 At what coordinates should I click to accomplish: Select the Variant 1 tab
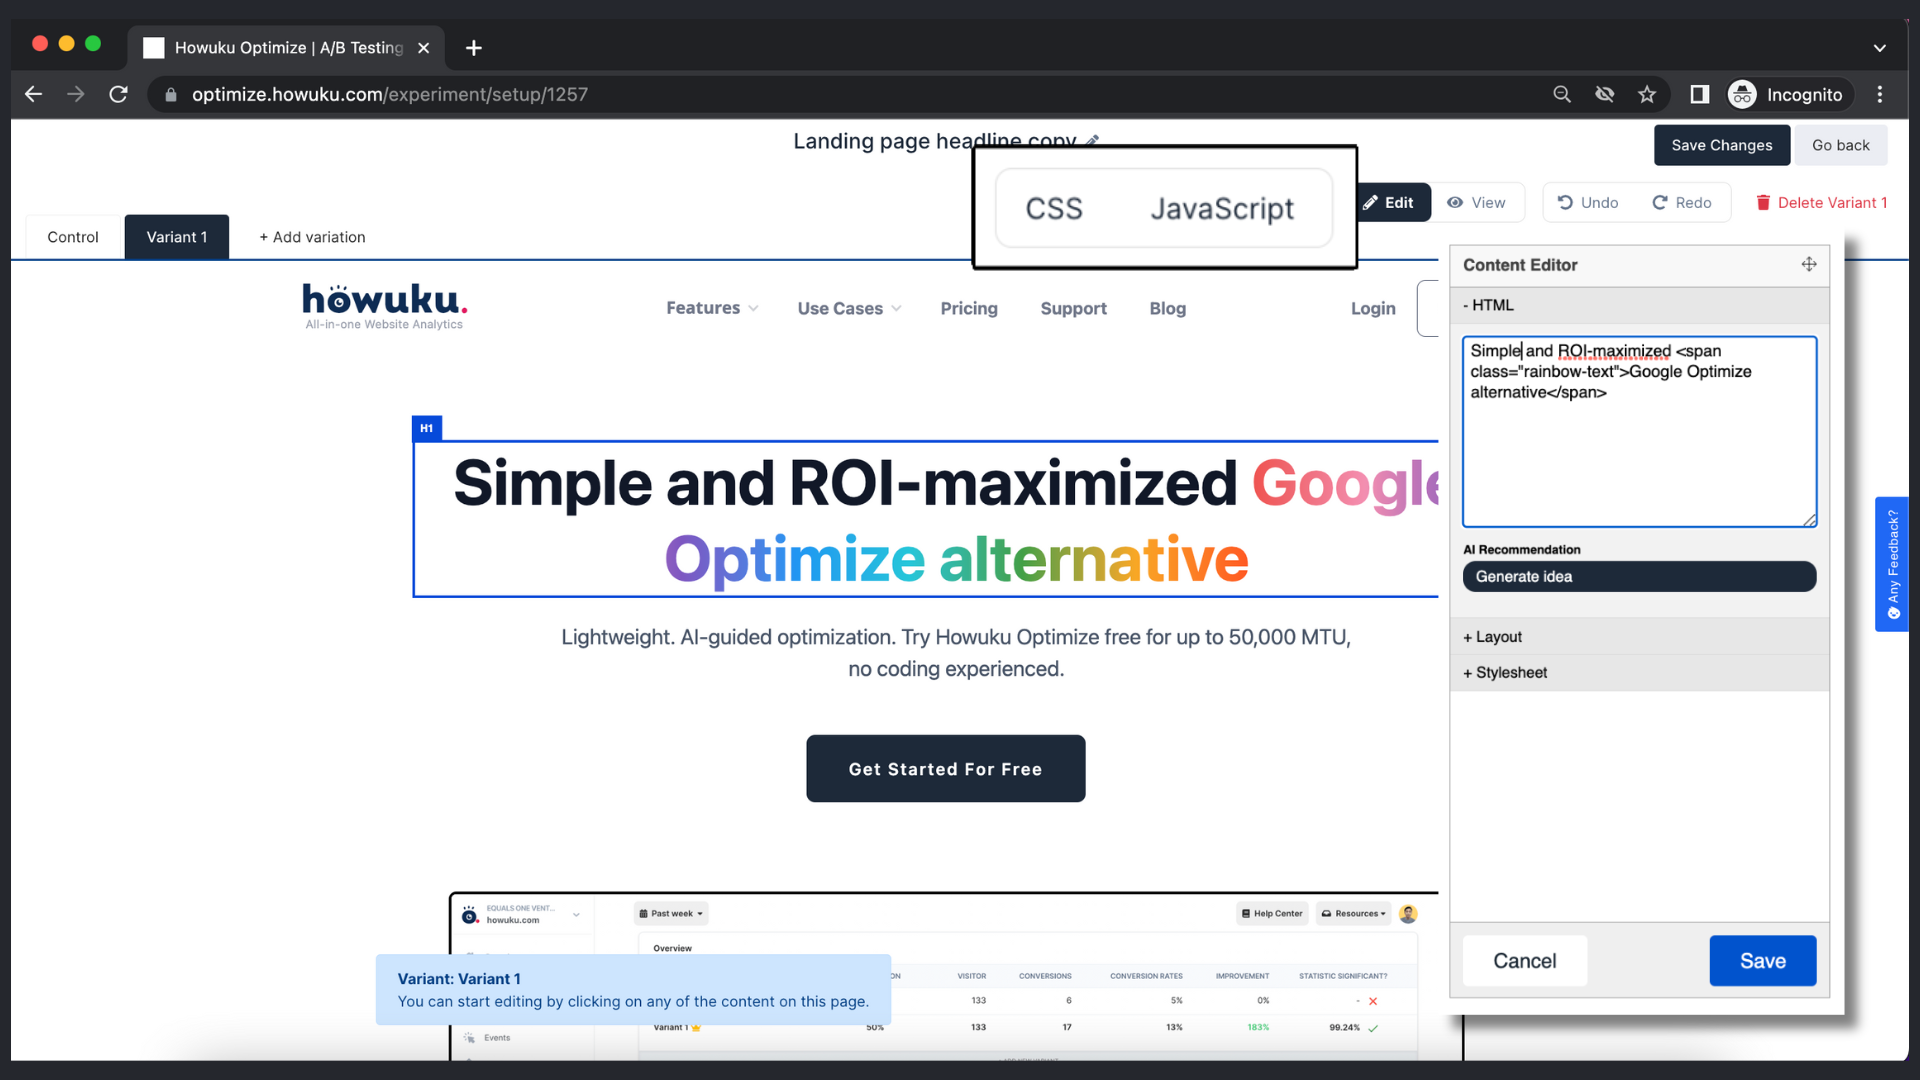point(177,237)
